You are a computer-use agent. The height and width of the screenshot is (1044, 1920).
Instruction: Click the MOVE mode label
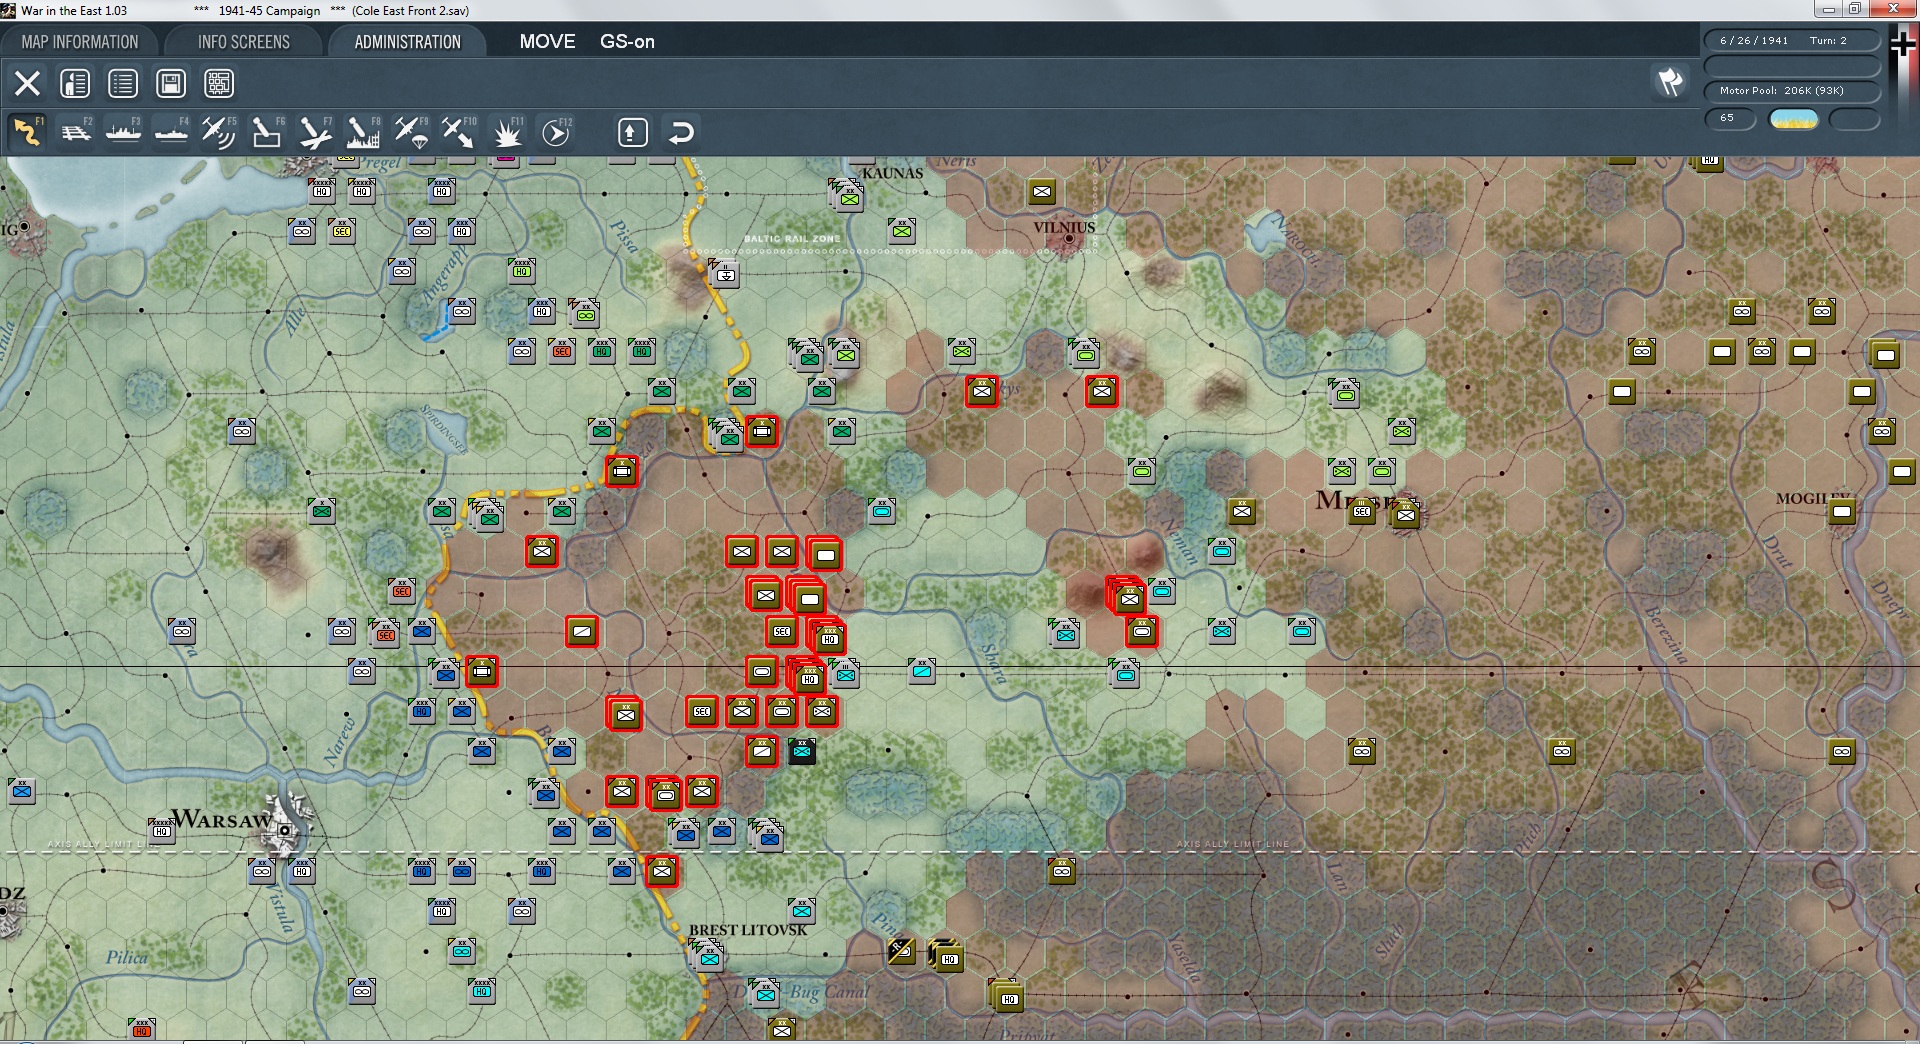(547, 42)
